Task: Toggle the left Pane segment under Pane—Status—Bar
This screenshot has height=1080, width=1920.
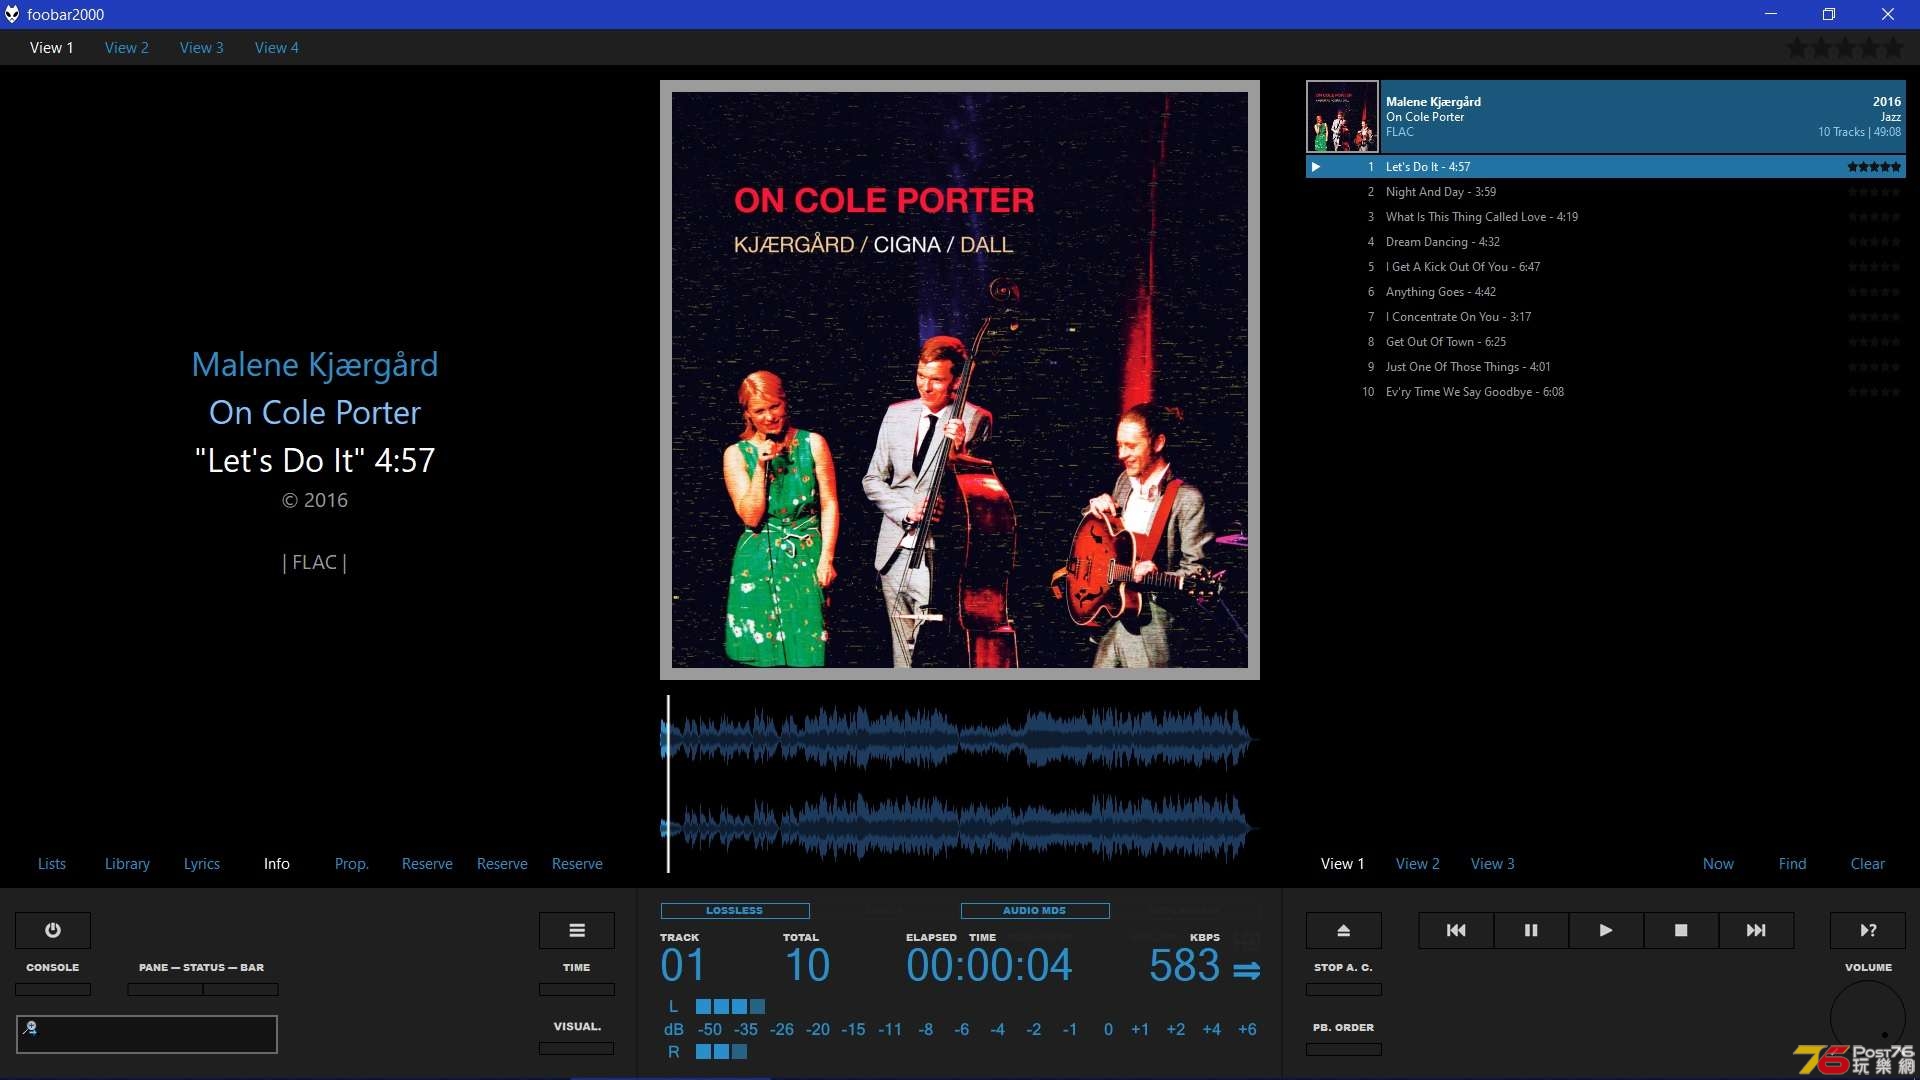Action: [x=165, y=989]
